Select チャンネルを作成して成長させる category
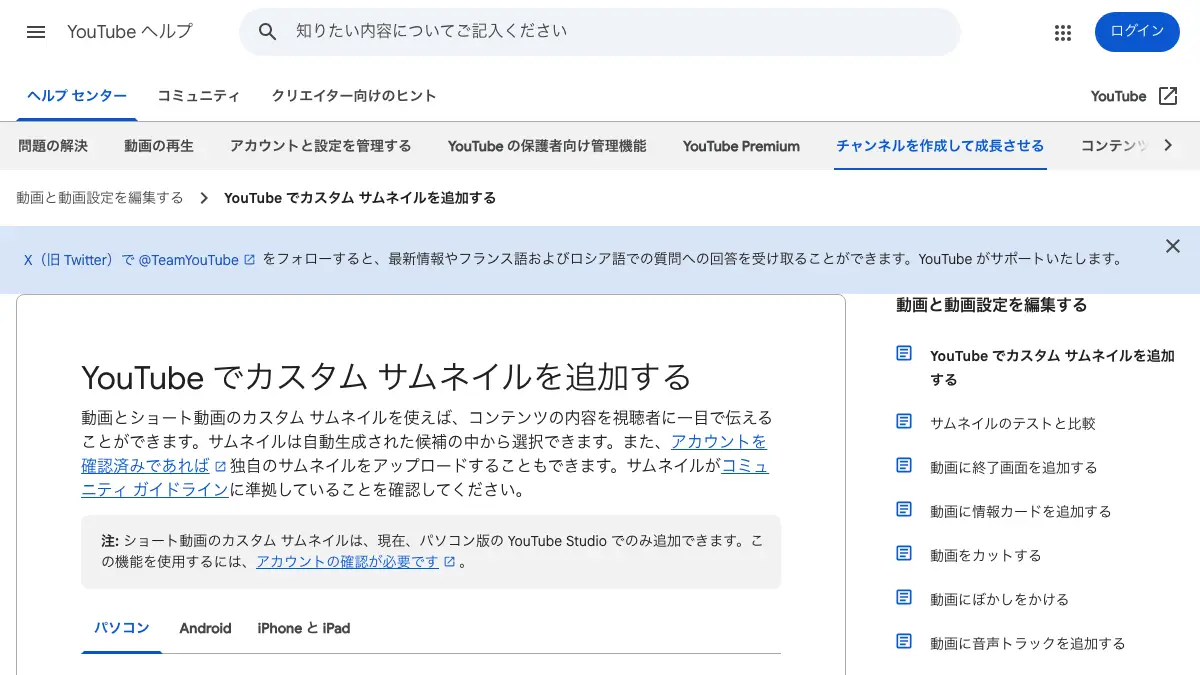This screenshot has height=675, width=1200. tap(940, 146)
